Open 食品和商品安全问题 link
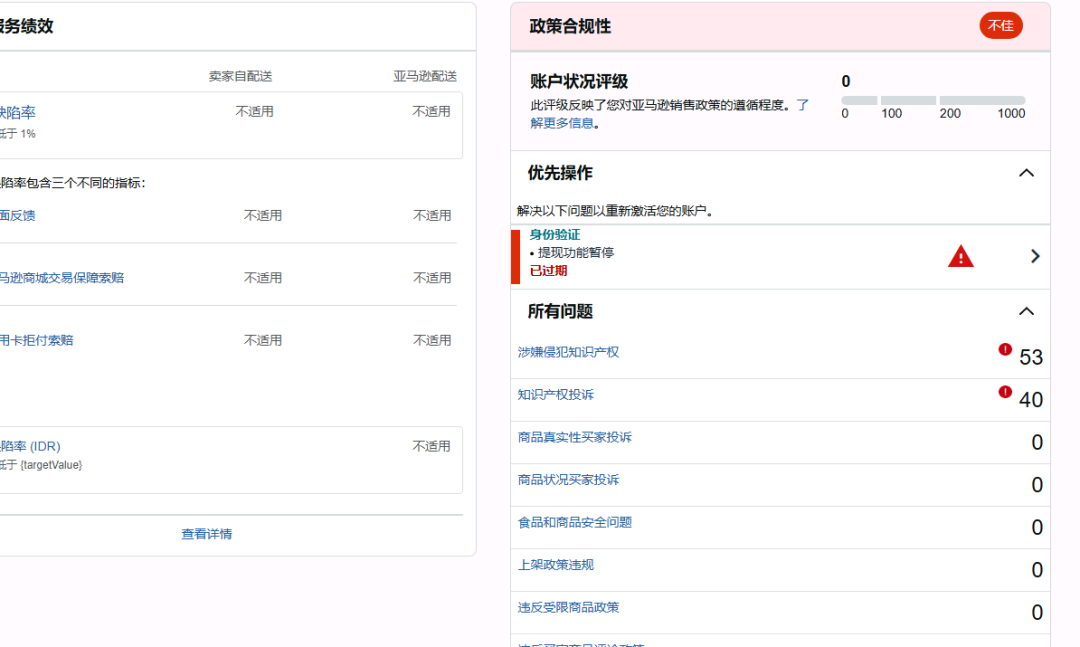 pos(574,522)
